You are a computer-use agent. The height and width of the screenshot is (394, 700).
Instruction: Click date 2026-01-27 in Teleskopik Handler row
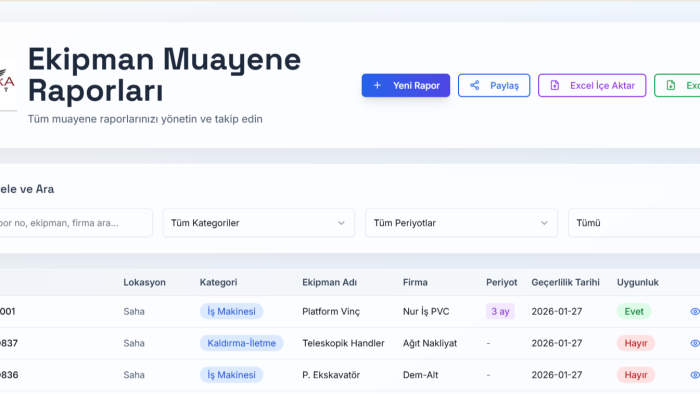pos(557,343)
